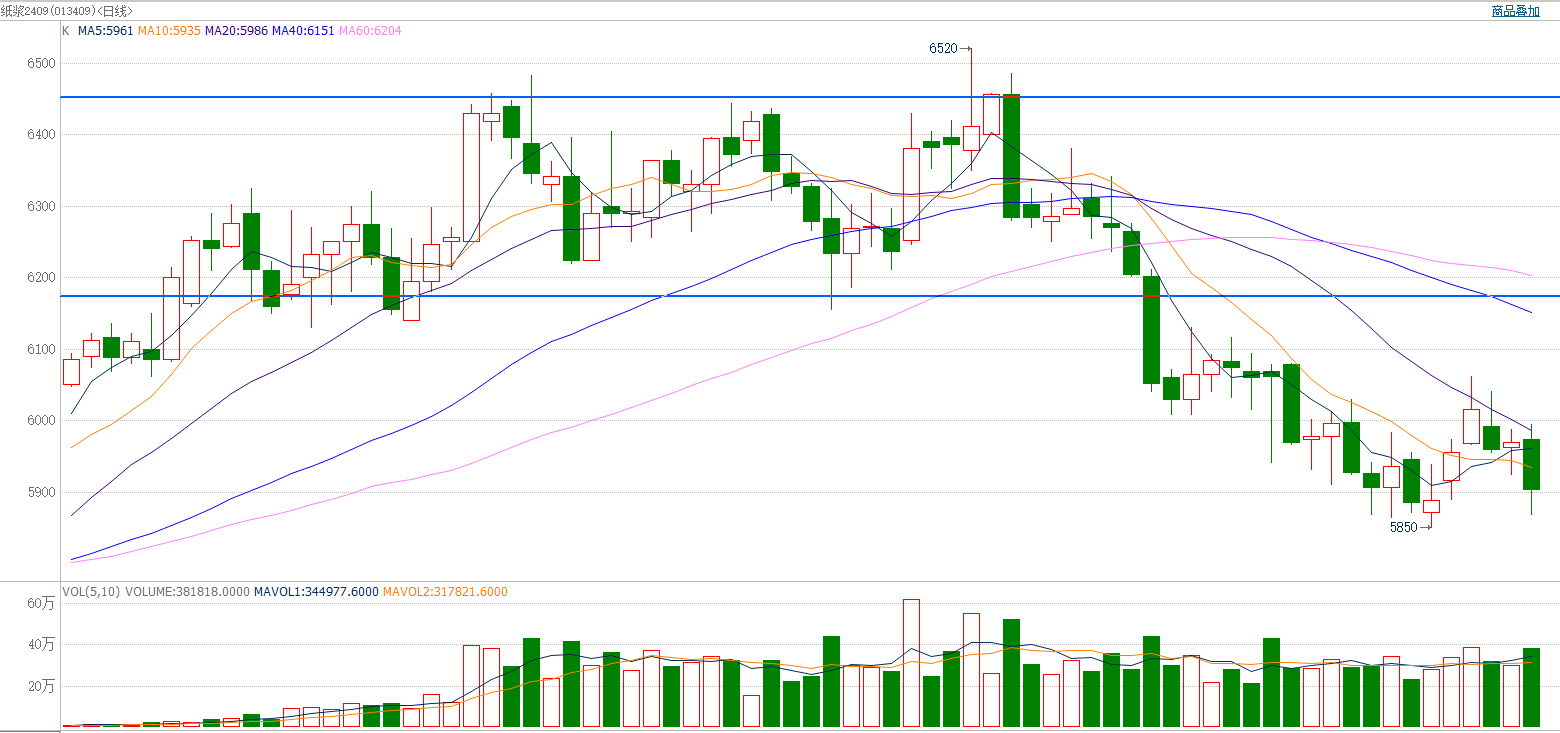Select the MA40:6151 indicator label
Image resolution: width=1560 pixels, height=733 pixels.
coord(303,31)
